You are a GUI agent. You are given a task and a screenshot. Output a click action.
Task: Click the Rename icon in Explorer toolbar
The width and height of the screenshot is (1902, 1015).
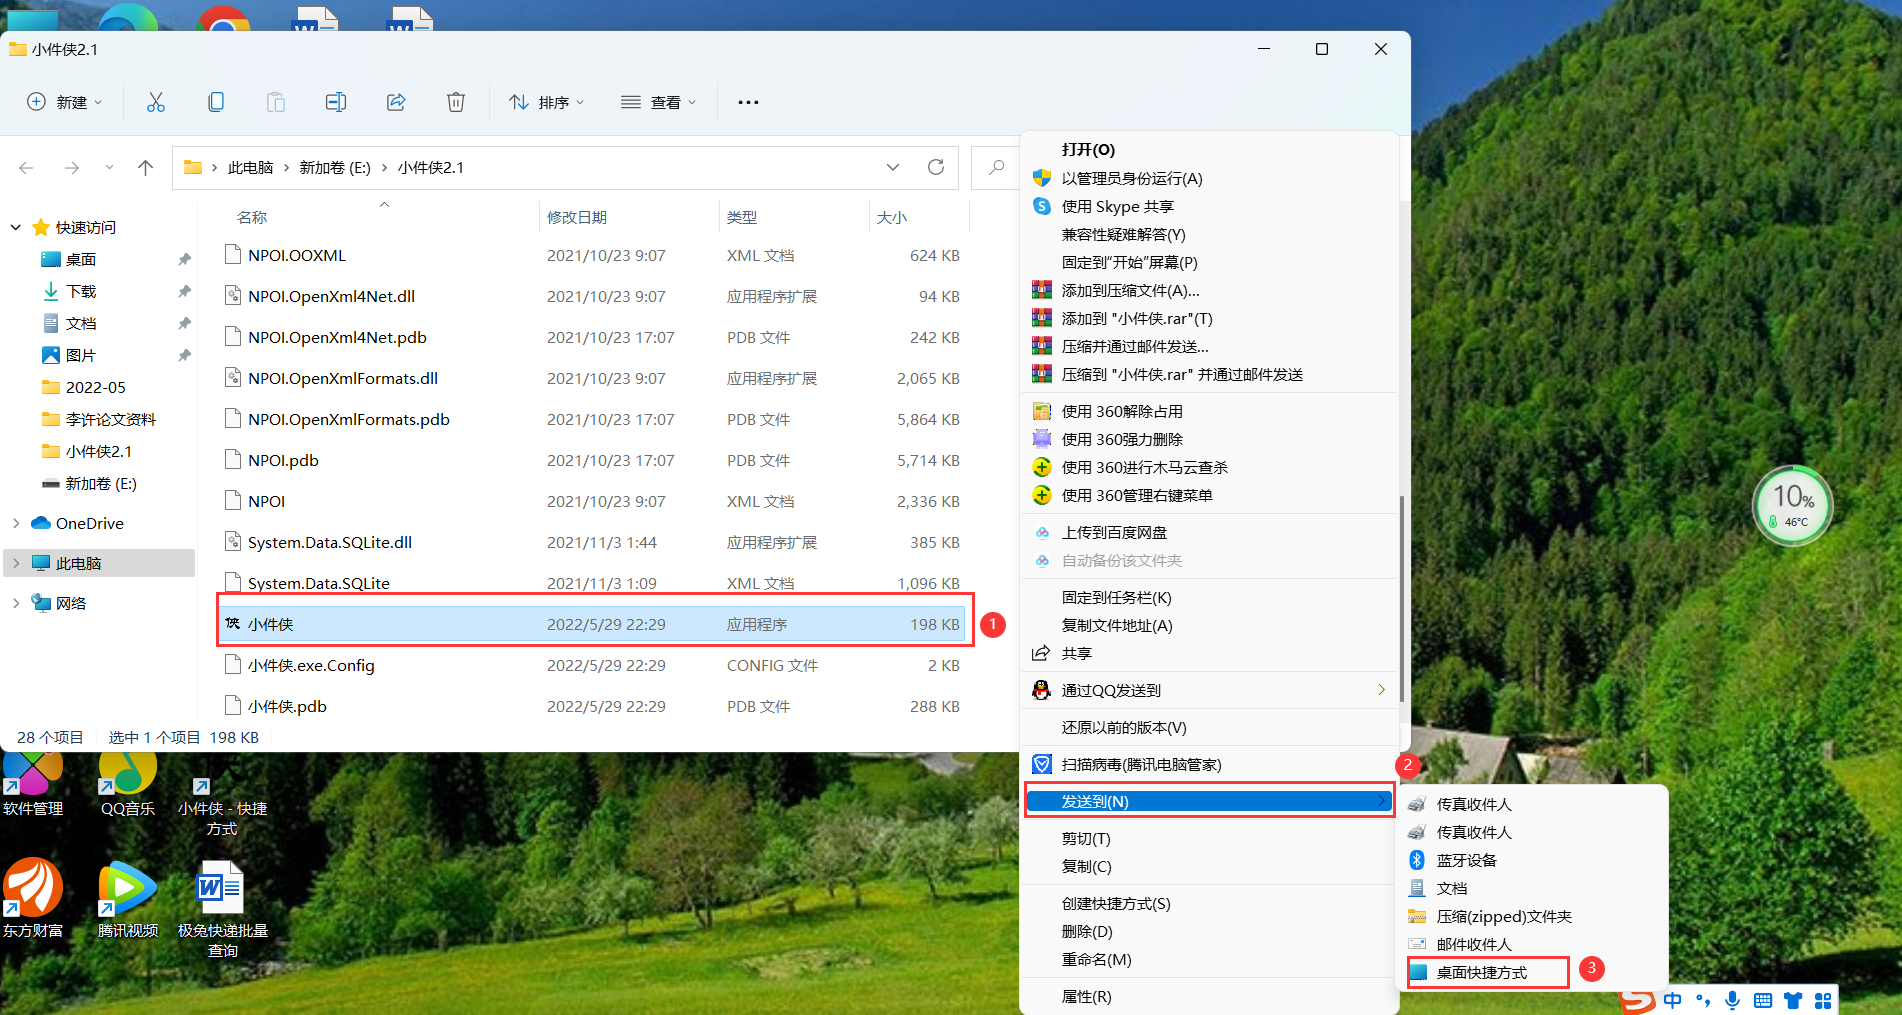pyautogui.click(x=336, y=102)
